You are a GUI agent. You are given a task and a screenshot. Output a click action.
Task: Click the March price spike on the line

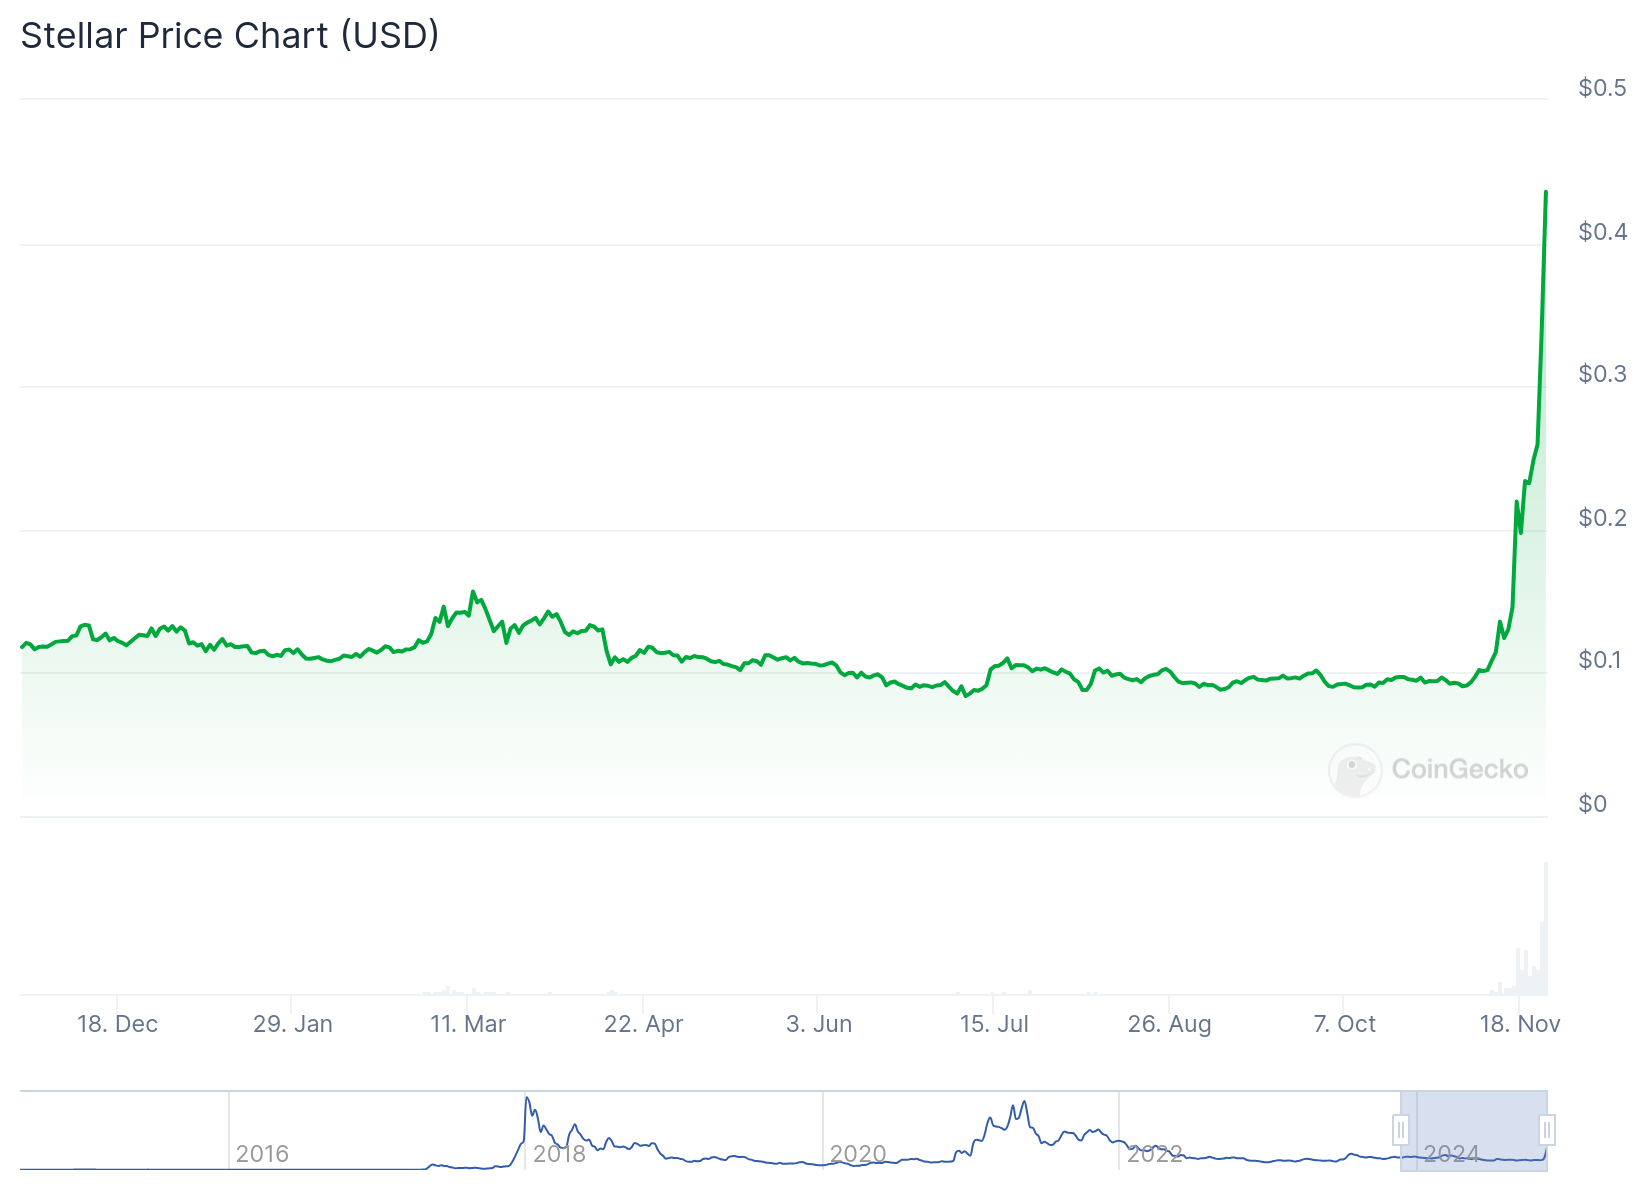(473, 592)
